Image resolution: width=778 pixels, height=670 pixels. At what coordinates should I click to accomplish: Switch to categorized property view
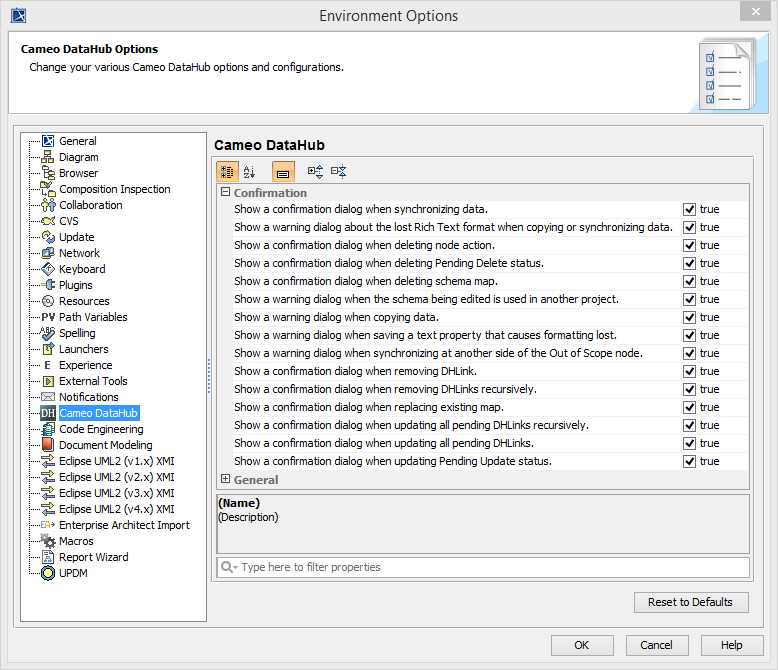click(227, 172)
